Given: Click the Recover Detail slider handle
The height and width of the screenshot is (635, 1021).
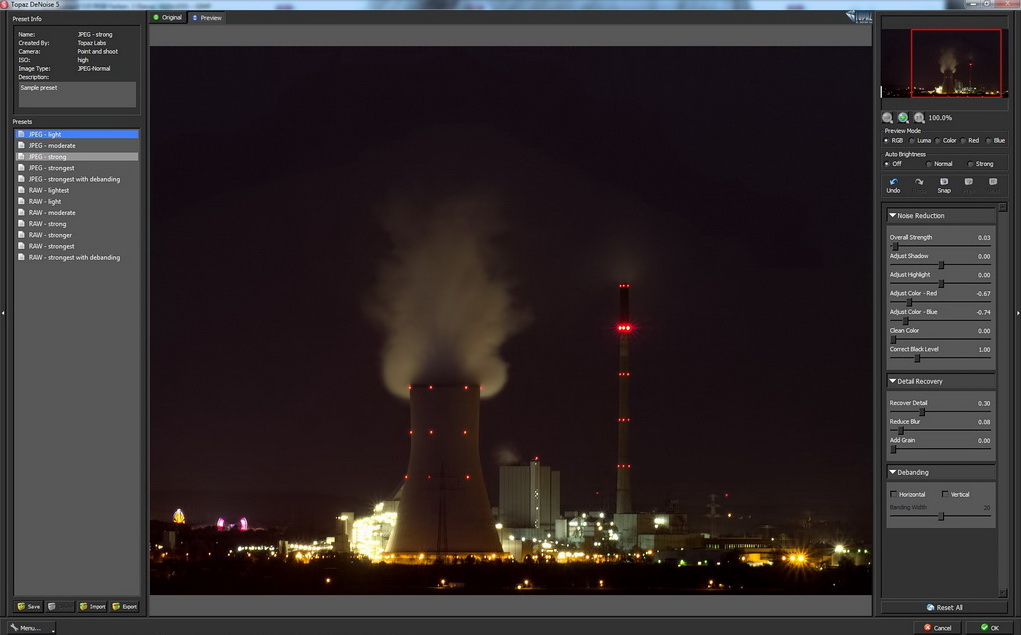Looking at the screenshot, I should pyautogui.click(x=922, y=412).
